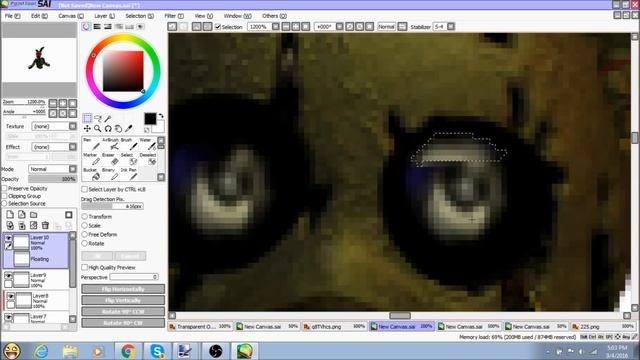This screenshot has width=640, height=360.
Task: Open Skype from the taskbar
Action: tap(157, 351)
